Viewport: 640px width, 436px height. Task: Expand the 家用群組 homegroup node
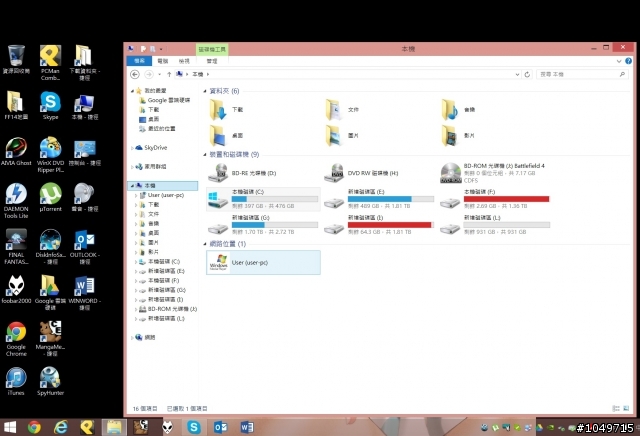pyautogui.click(x=132, y=167)
